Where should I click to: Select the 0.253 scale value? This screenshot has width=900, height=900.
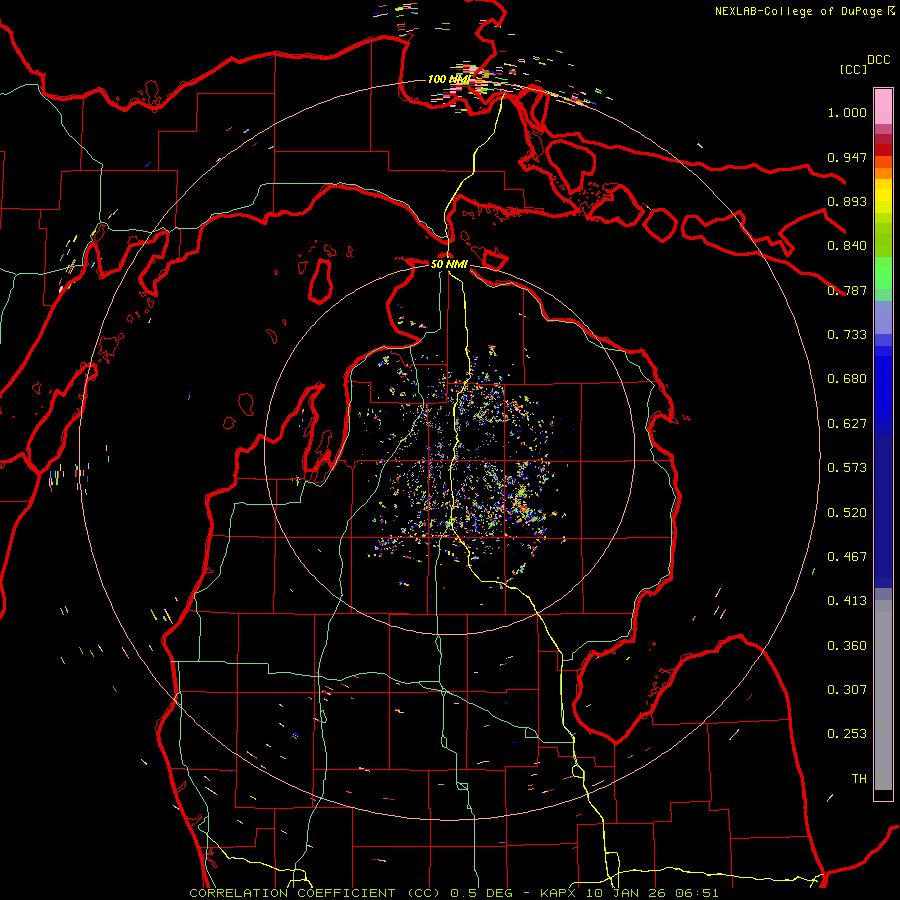tap(847, 734)
